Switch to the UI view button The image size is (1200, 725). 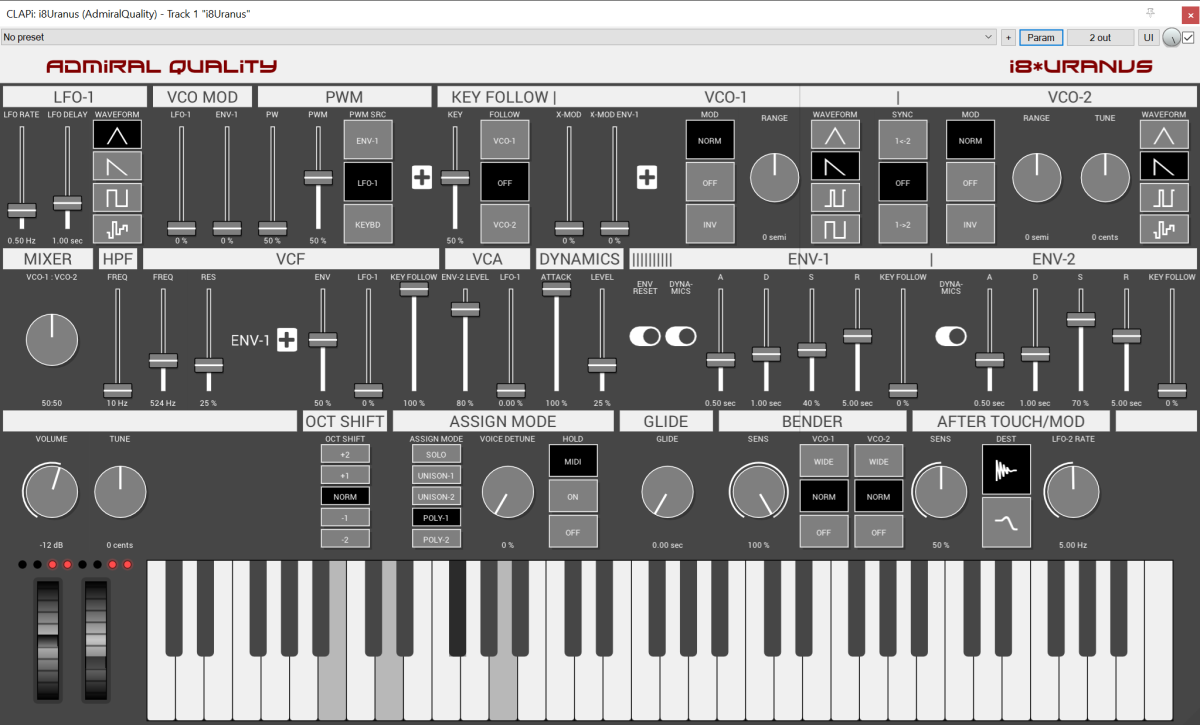(x=1149, y=37)
